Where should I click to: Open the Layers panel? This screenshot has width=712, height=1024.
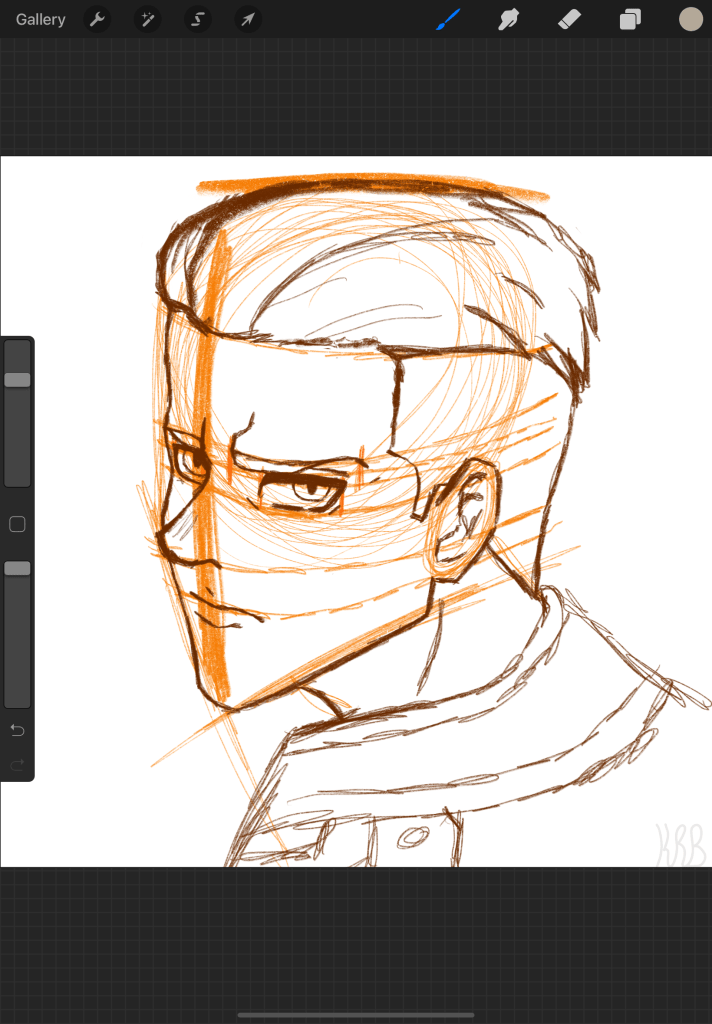pos(630,20)
